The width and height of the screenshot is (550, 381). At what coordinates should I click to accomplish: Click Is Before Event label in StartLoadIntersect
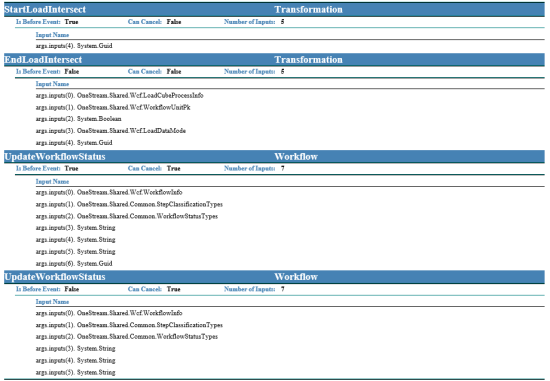tap(38, 22)
